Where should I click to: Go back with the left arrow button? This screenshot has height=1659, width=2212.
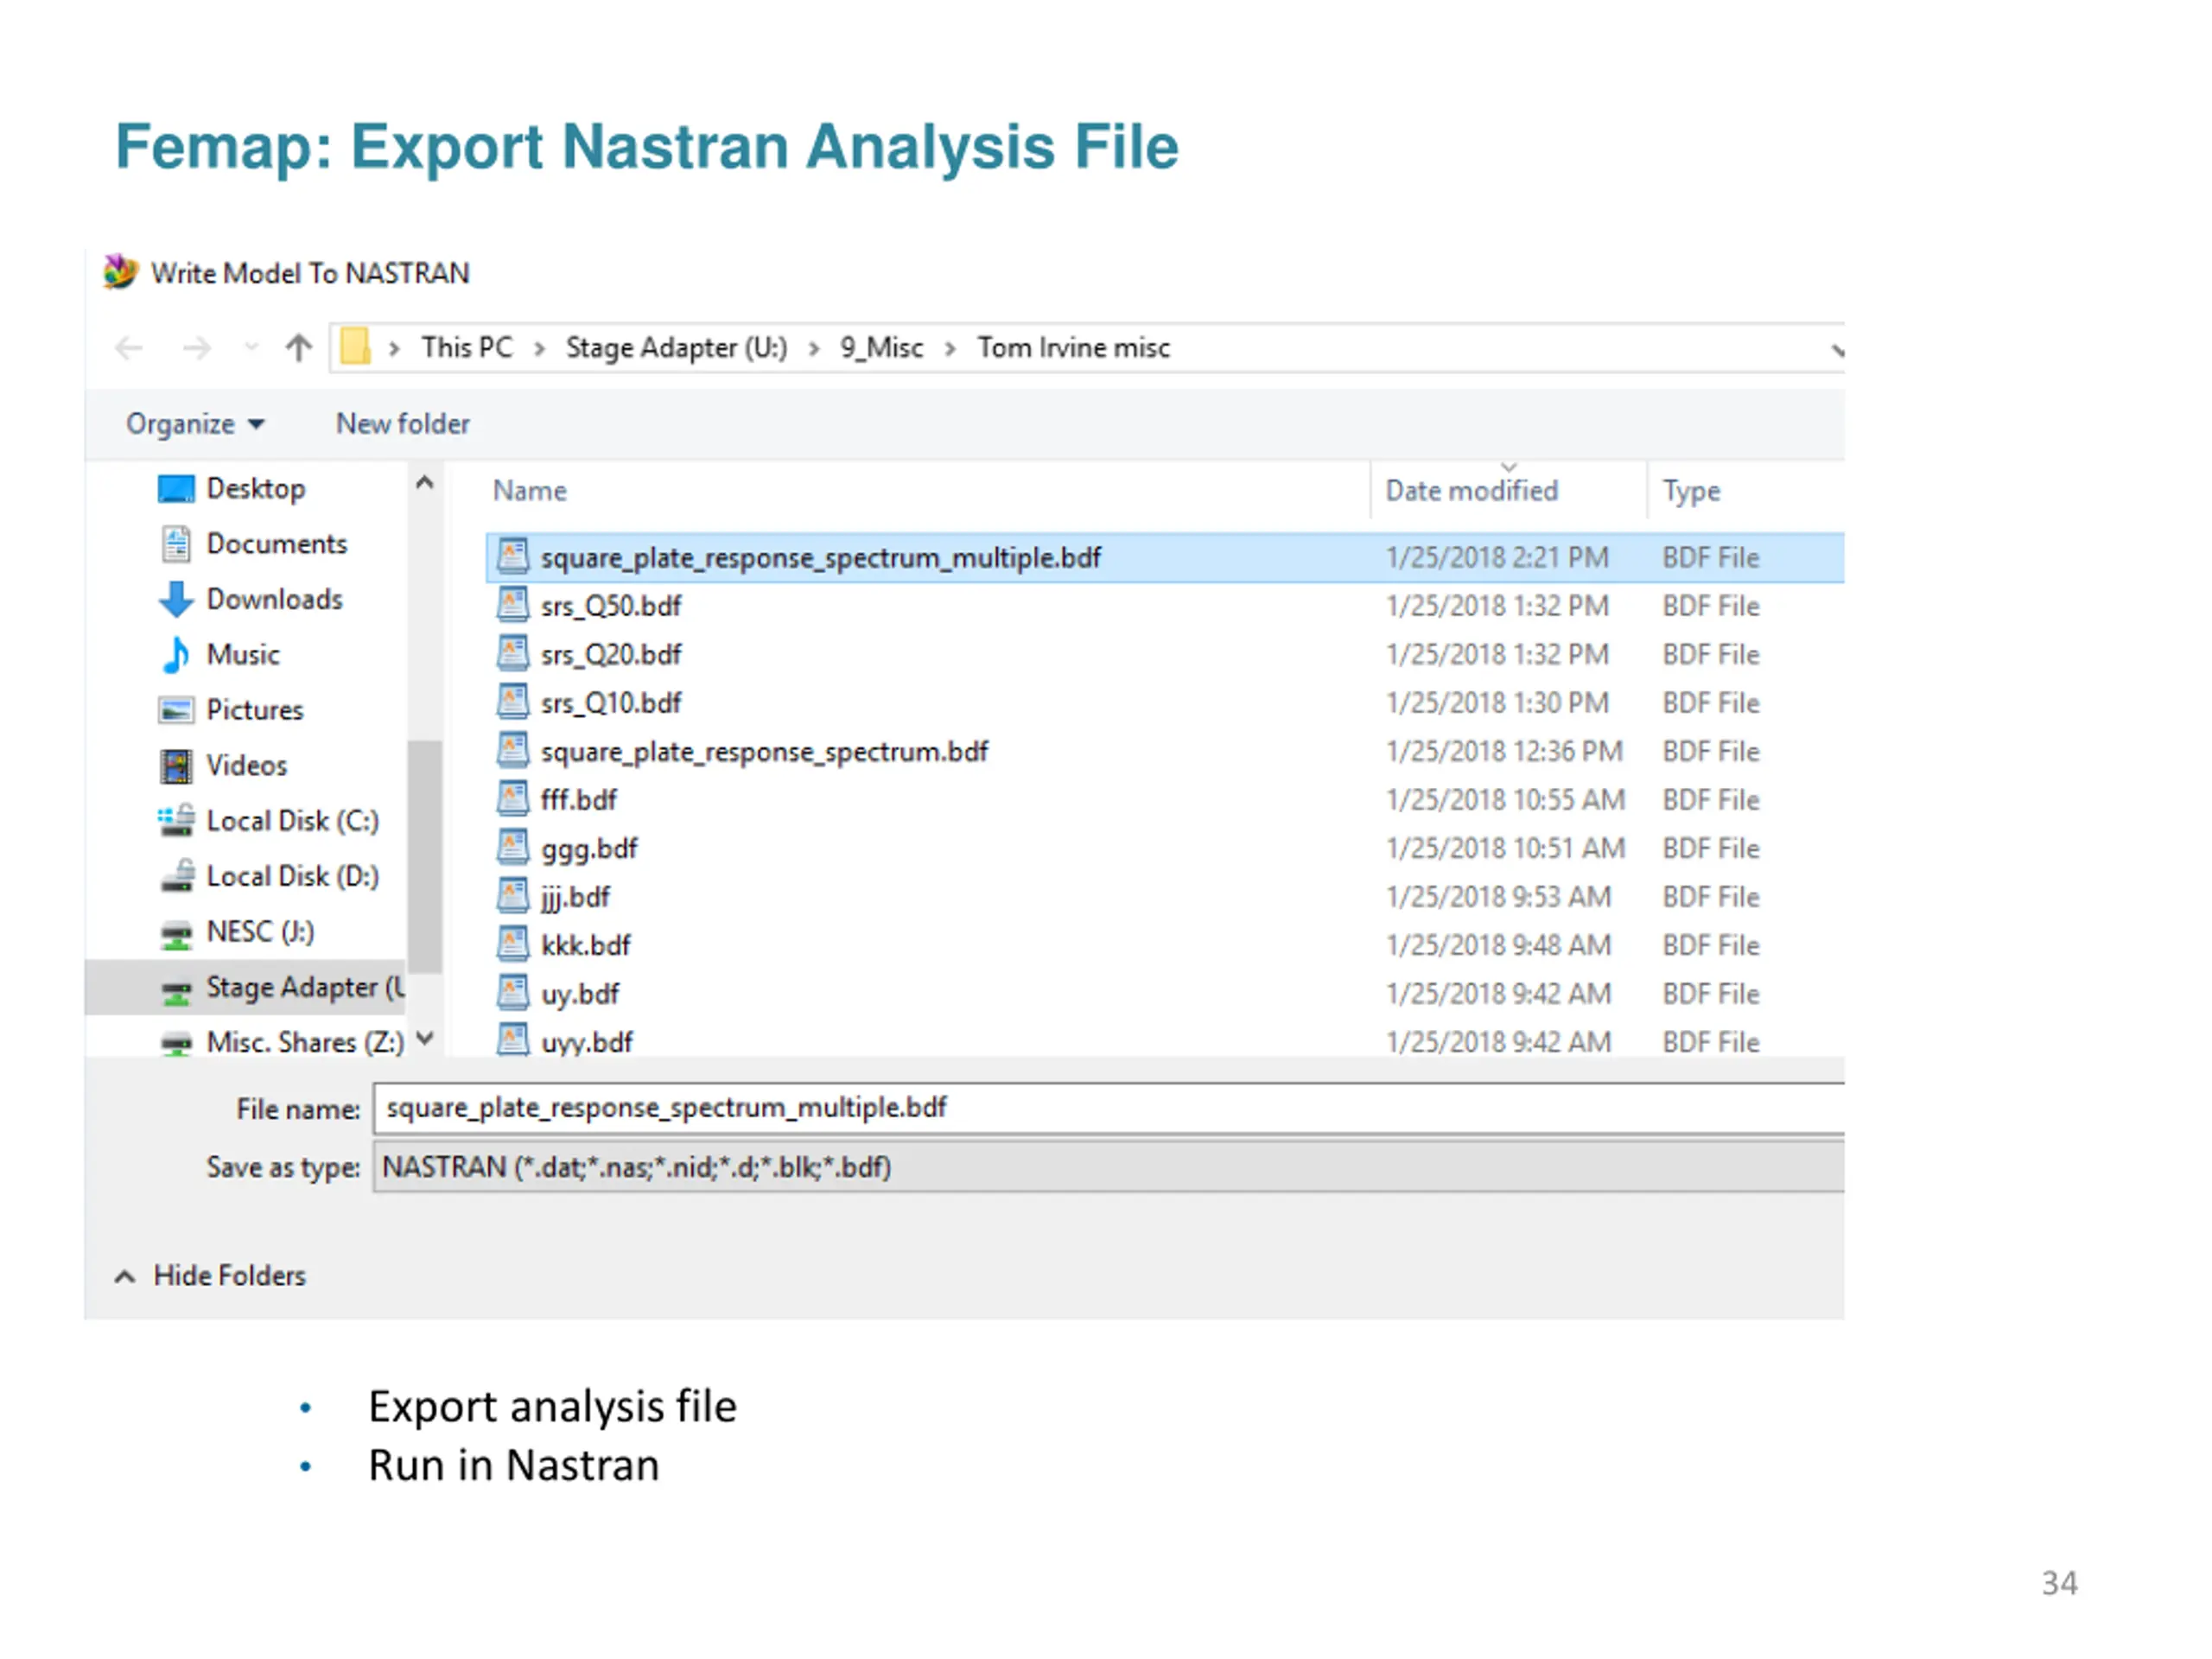point(129,348)
